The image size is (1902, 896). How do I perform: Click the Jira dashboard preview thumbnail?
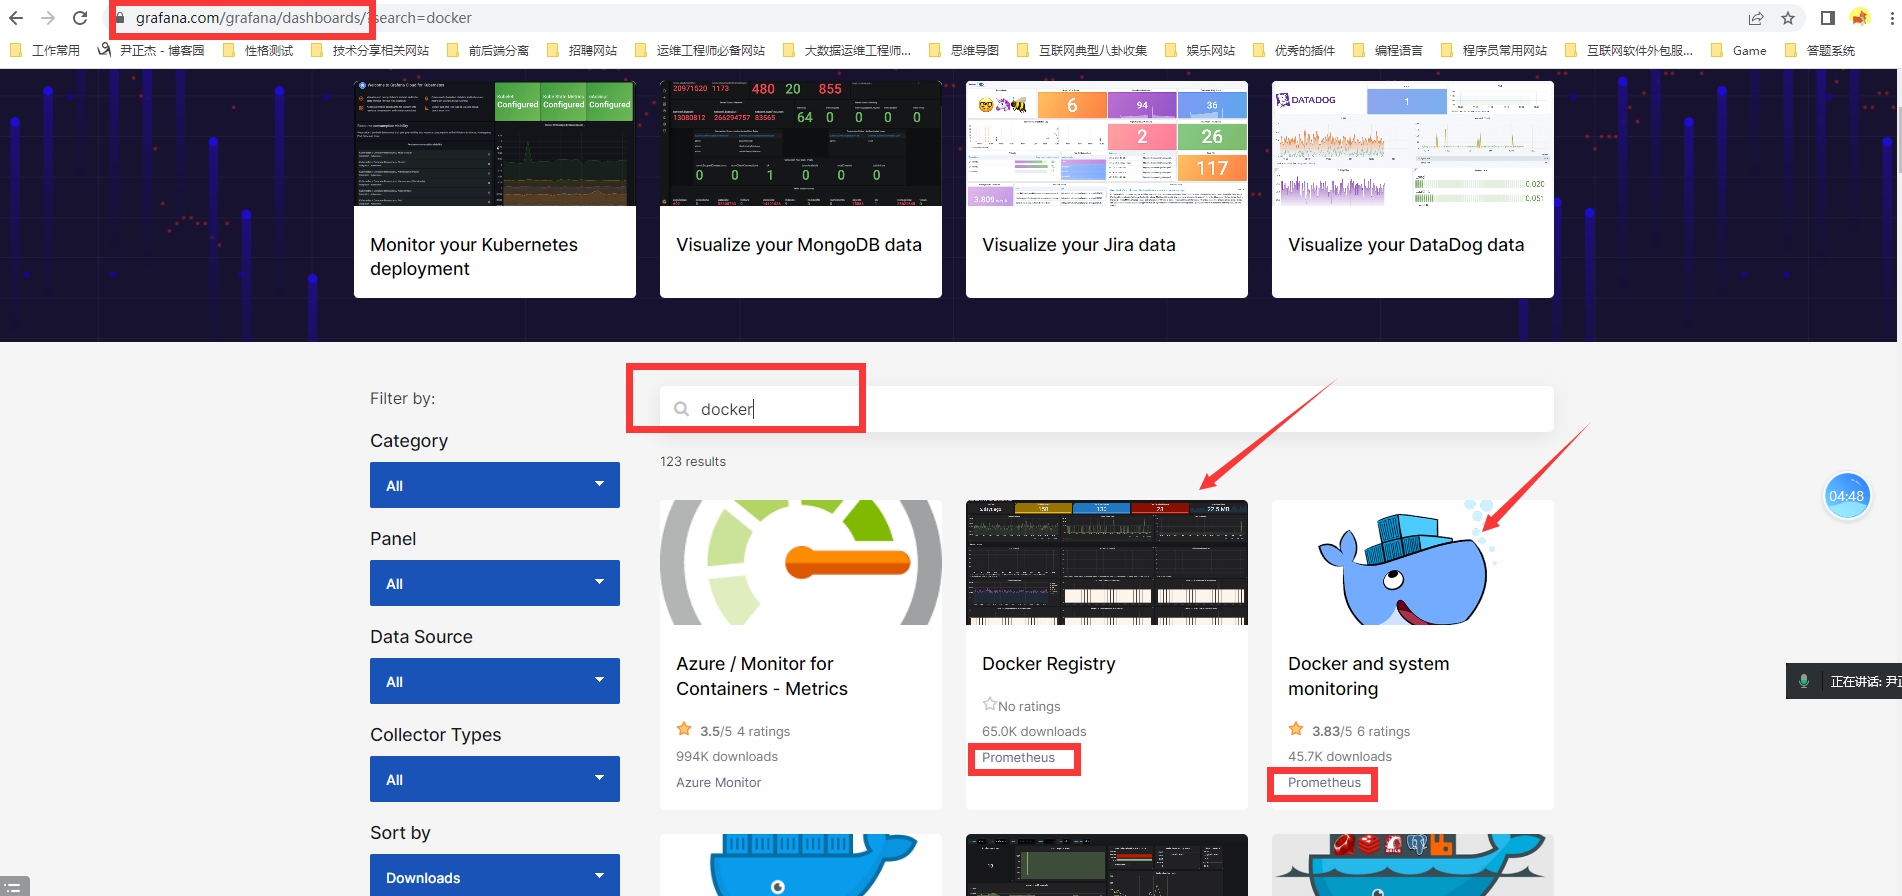(x=1107, y=143)
